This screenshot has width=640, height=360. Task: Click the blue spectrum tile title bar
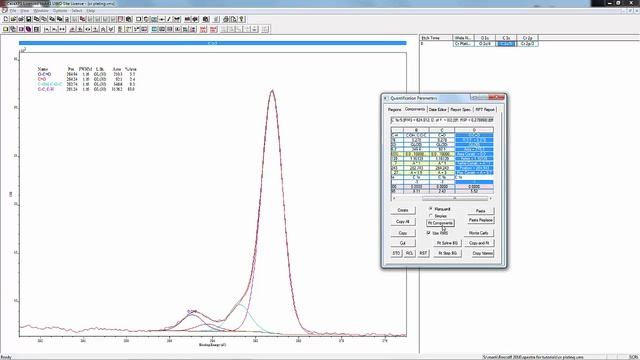(x=212, y=43)
